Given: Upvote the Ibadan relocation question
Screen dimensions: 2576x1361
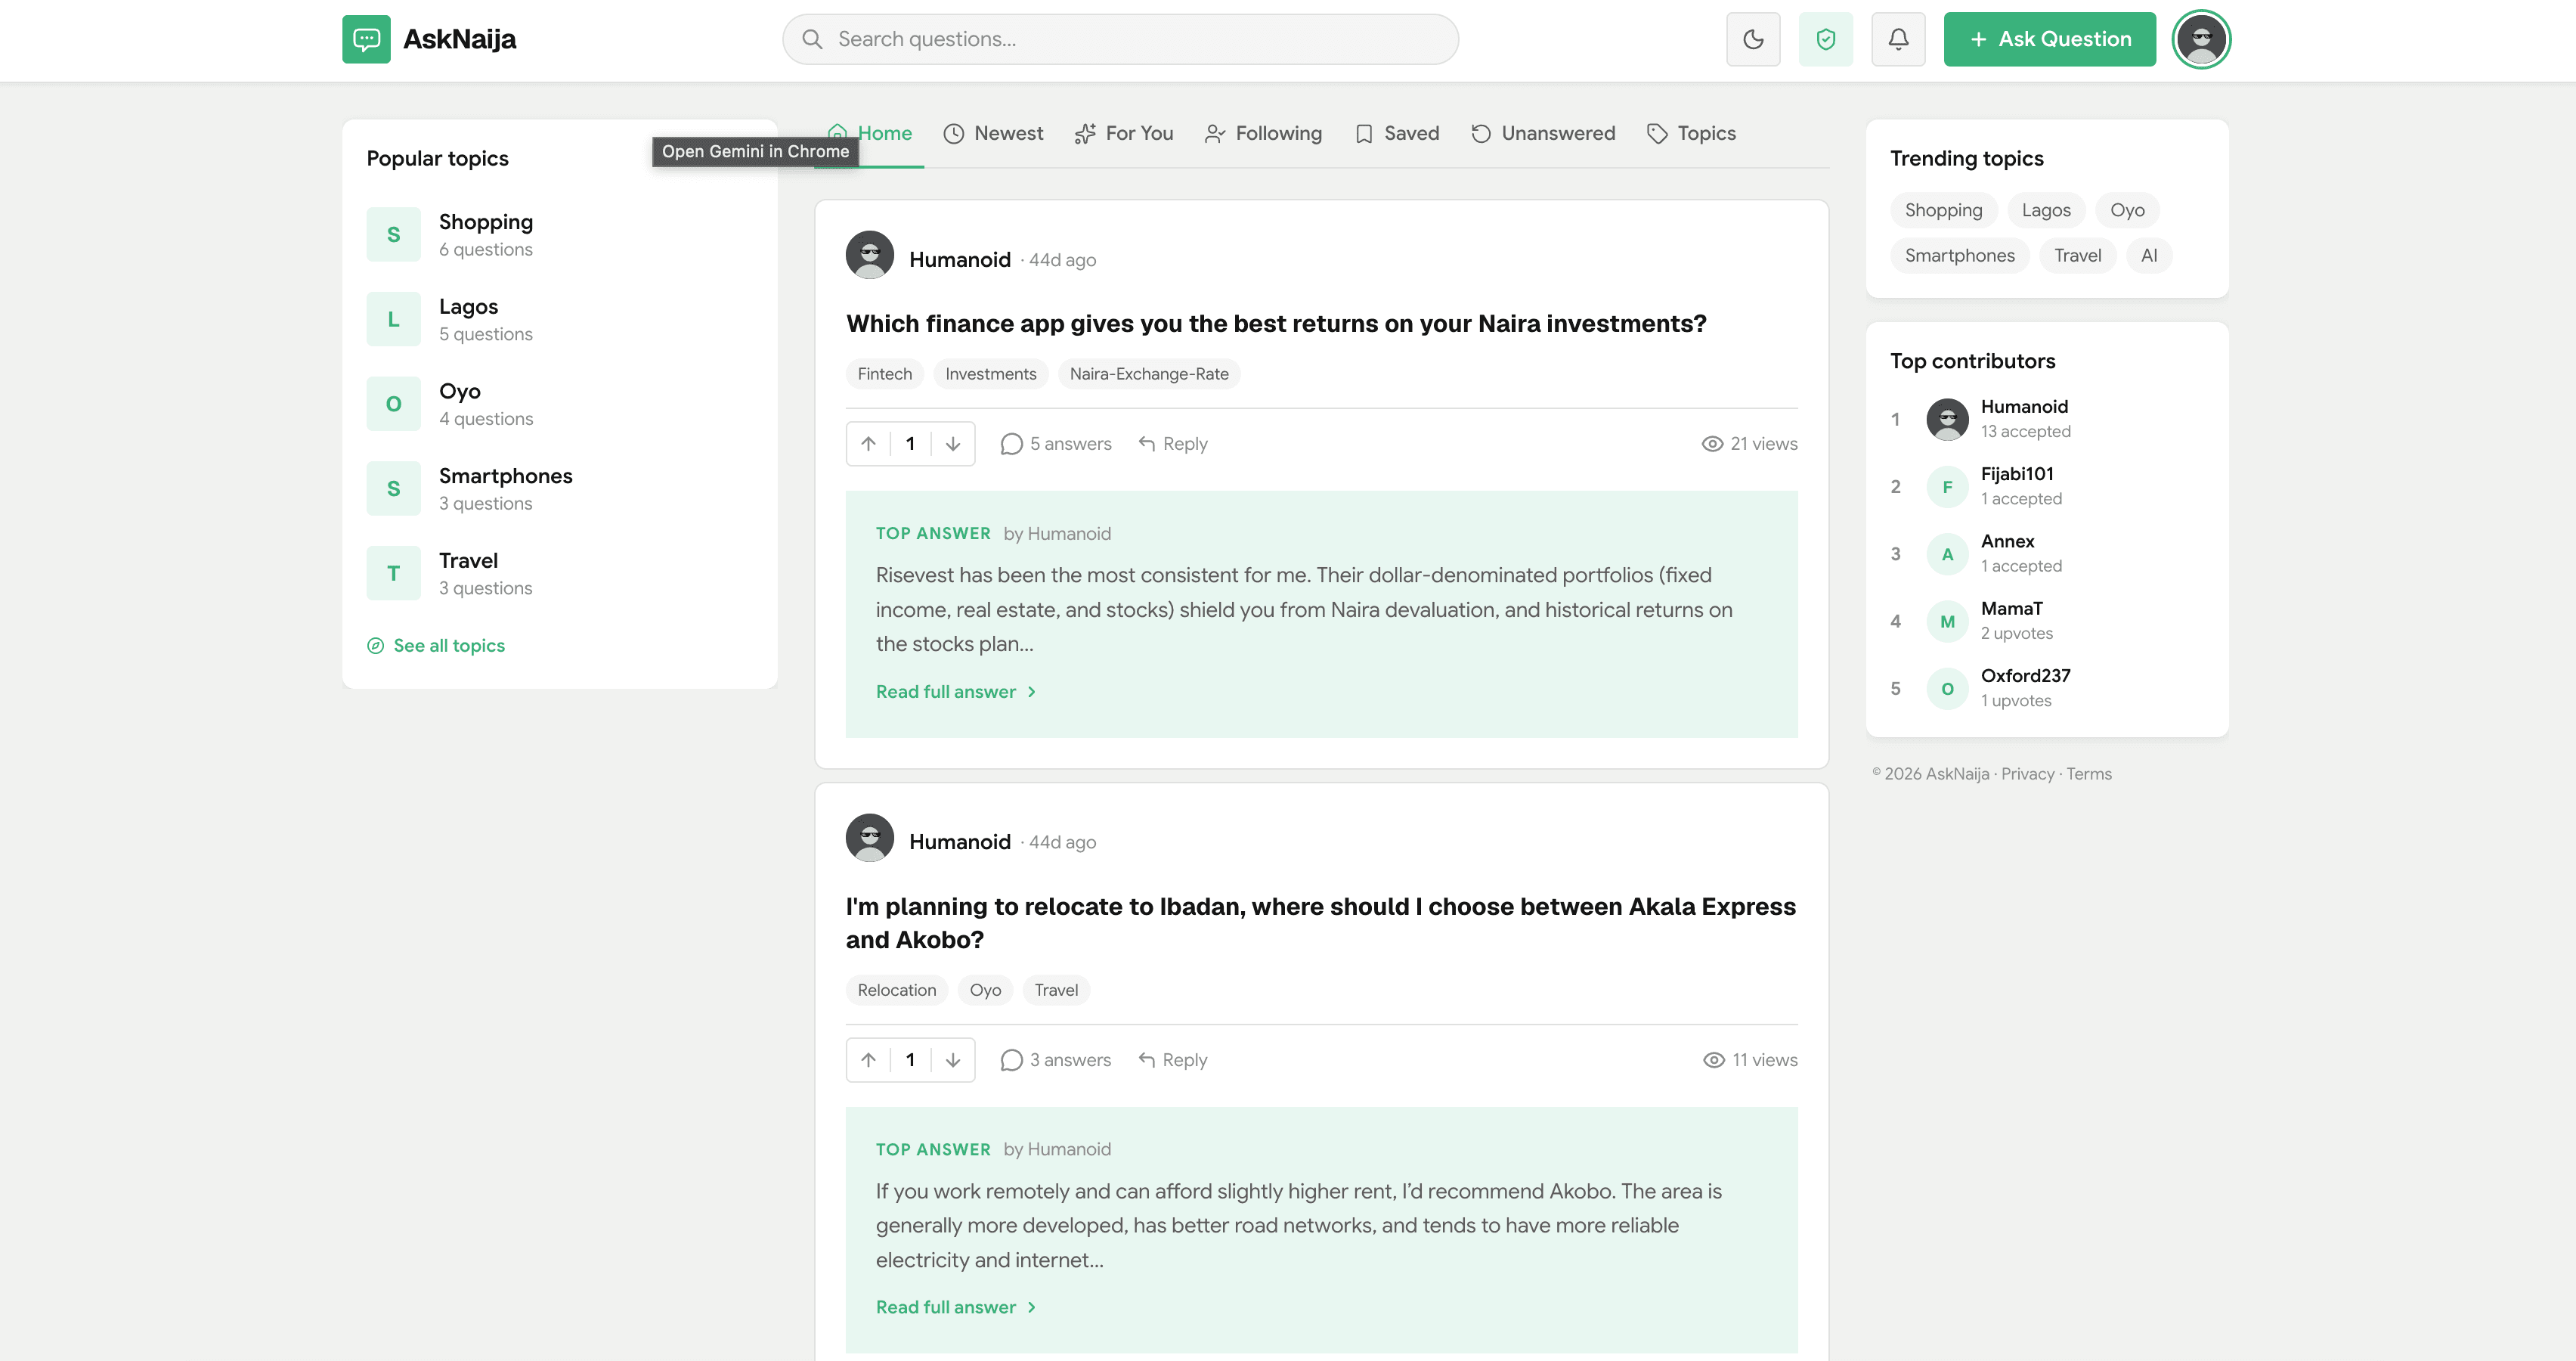Looking at the screenshot, I should pyautogui.click(x=868, y=1060).
